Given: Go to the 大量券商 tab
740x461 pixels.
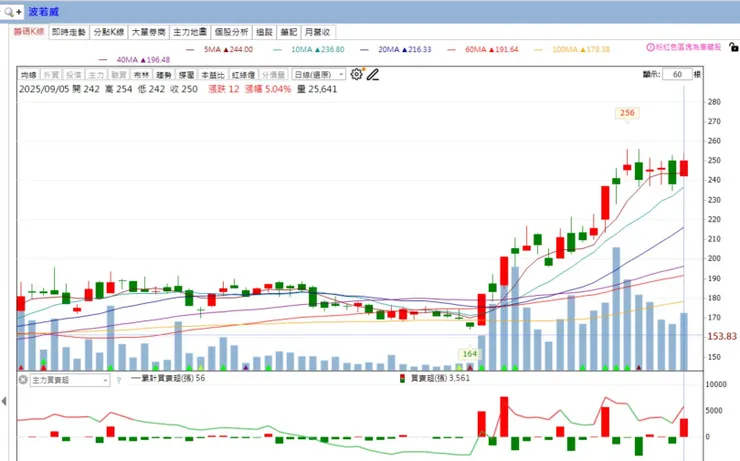Looking at the screenshot, I should coord(149,32).
